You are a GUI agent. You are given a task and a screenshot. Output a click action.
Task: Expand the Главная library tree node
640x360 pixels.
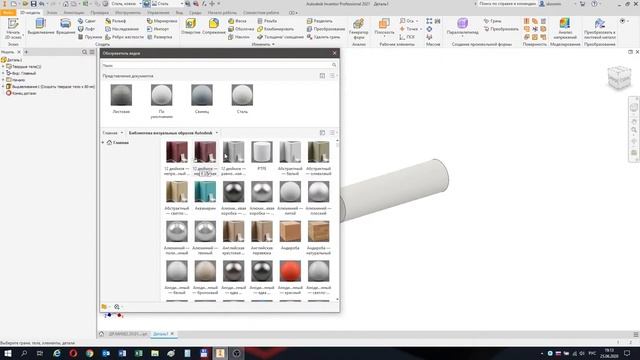103,142
